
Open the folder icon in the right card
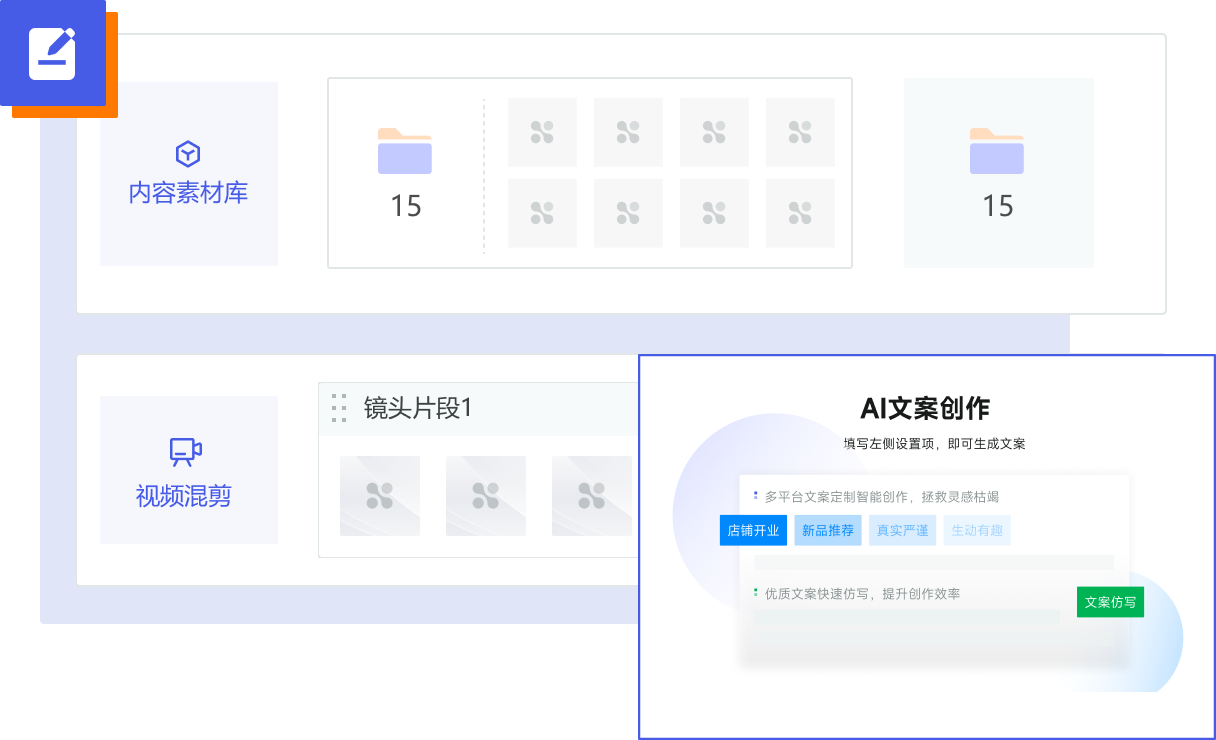996,152
